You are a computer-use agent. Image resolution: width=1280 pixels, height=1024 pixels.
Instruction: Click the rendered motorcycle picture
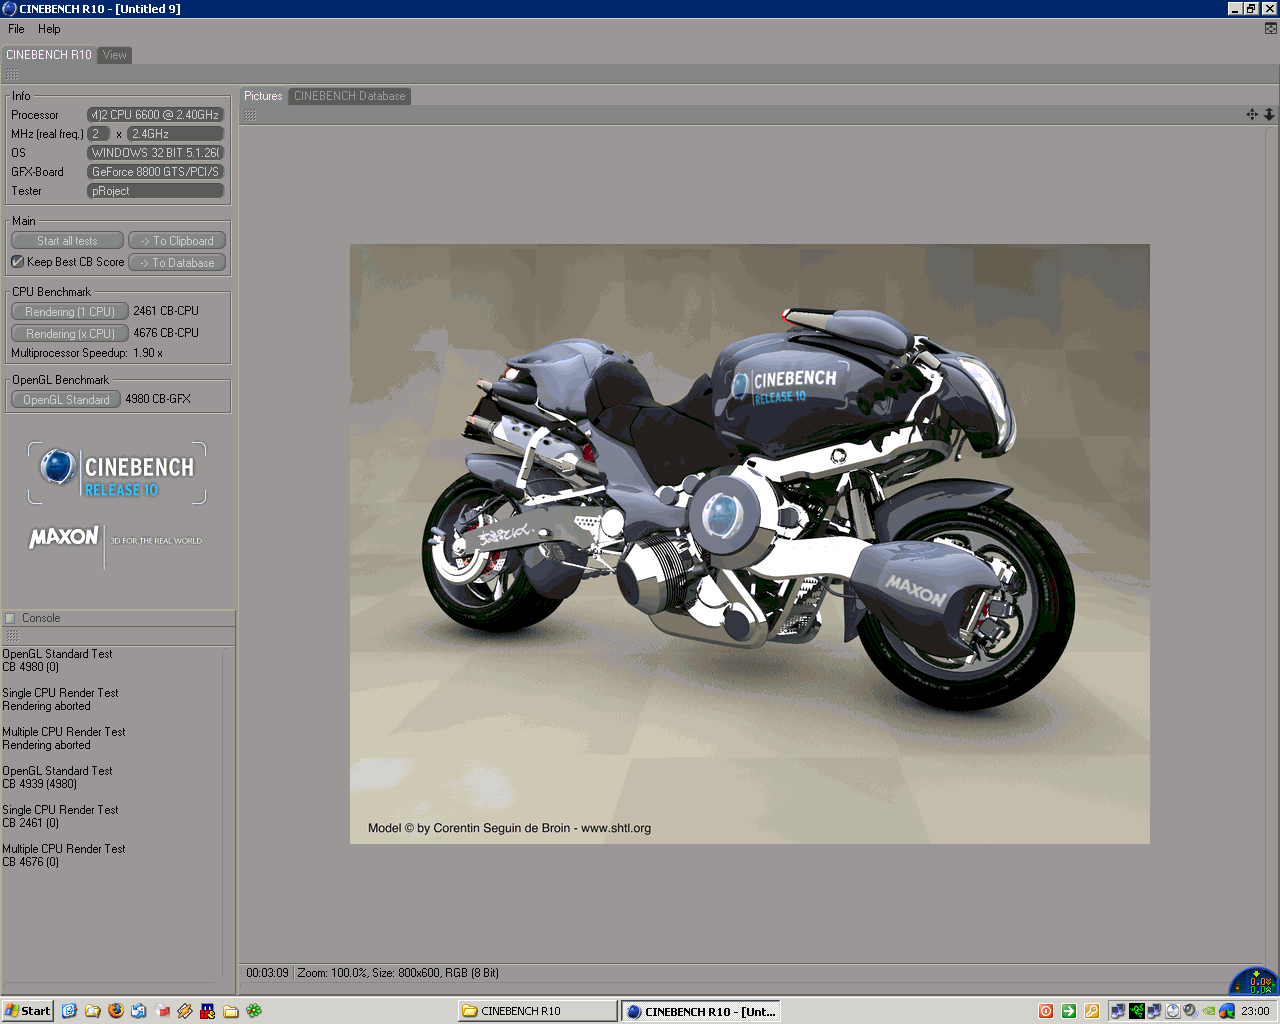[749, 543]
